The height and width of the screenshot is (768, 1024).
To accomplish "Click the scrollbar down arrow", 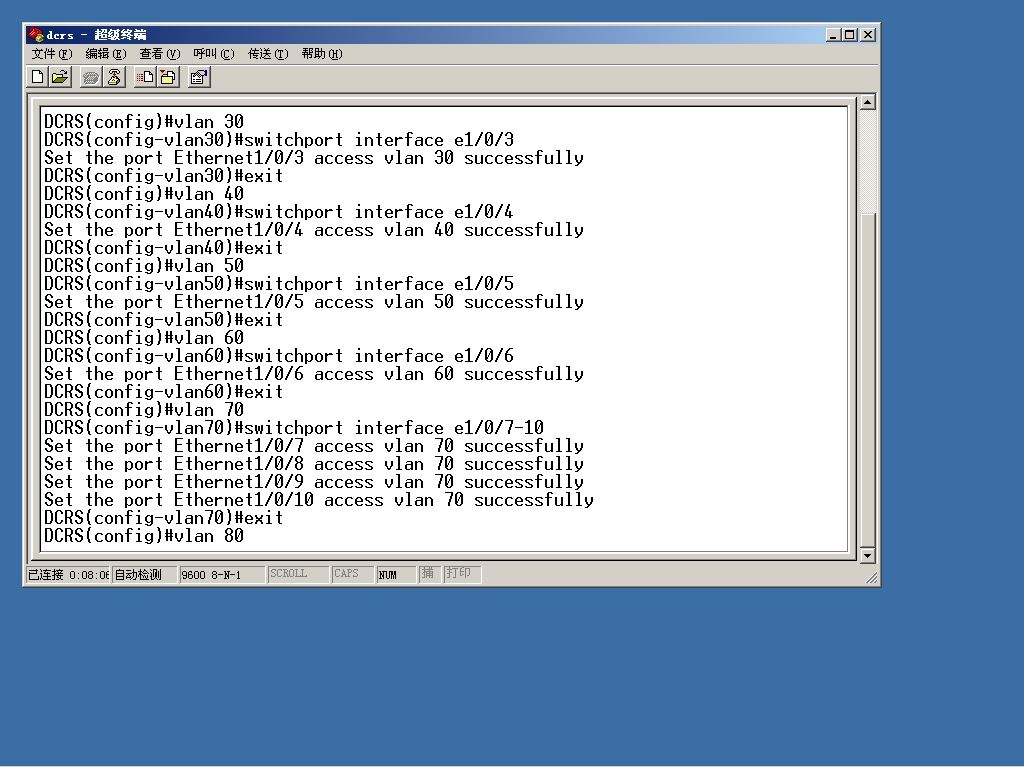I will 867,555.
